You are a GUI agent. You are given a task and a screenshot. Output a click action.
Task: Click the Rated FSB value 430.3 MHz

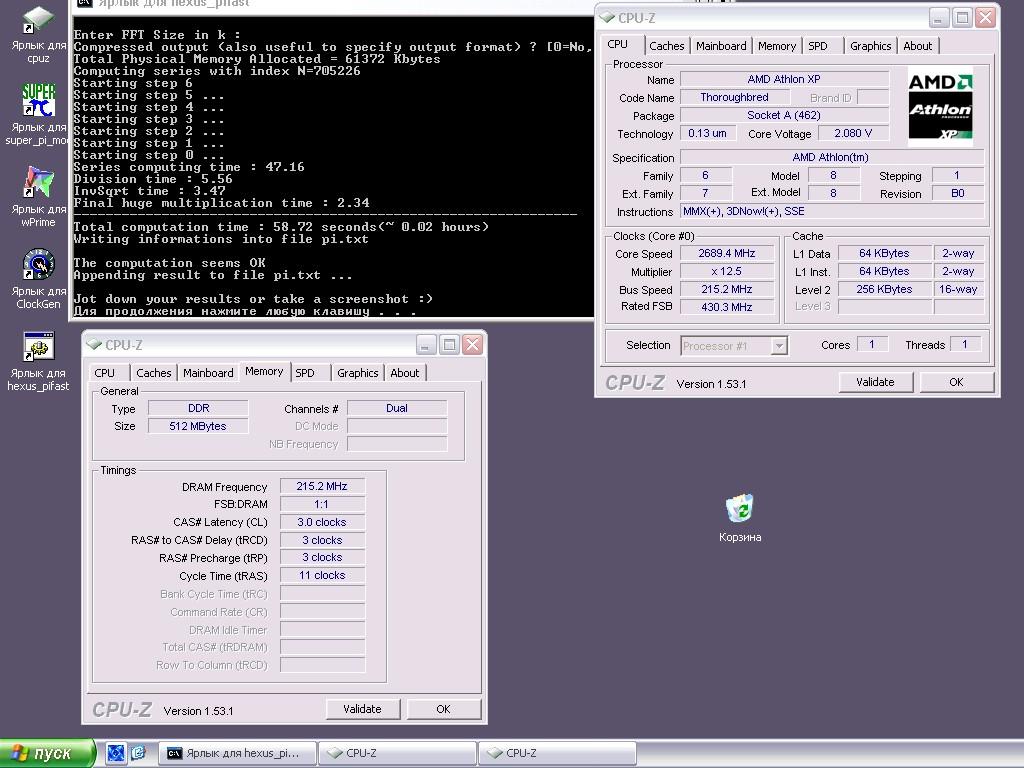(x=727, y=307)
